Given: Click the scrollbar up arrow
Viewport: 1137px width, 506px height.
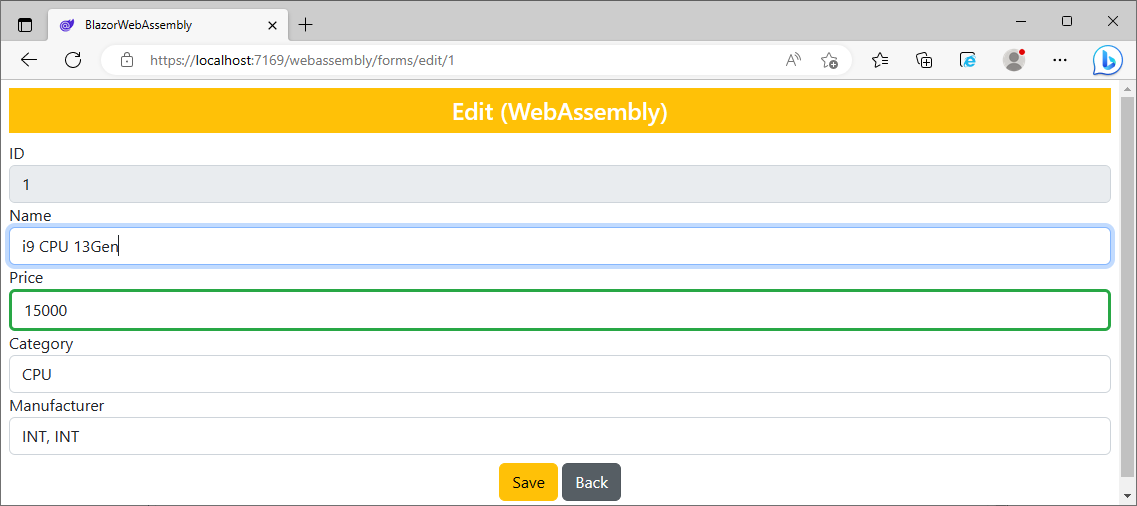Looking at the screenshot, I should click(x=1127, y=88).
